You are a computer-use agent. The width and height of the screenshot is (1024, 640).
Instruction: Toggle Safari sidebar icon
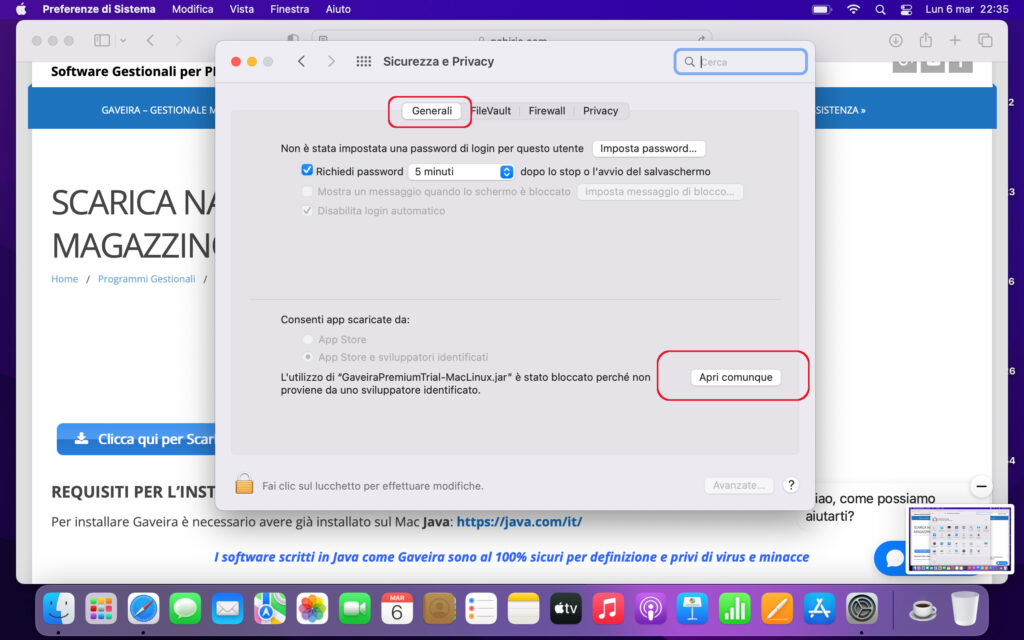tap(102, 40)
